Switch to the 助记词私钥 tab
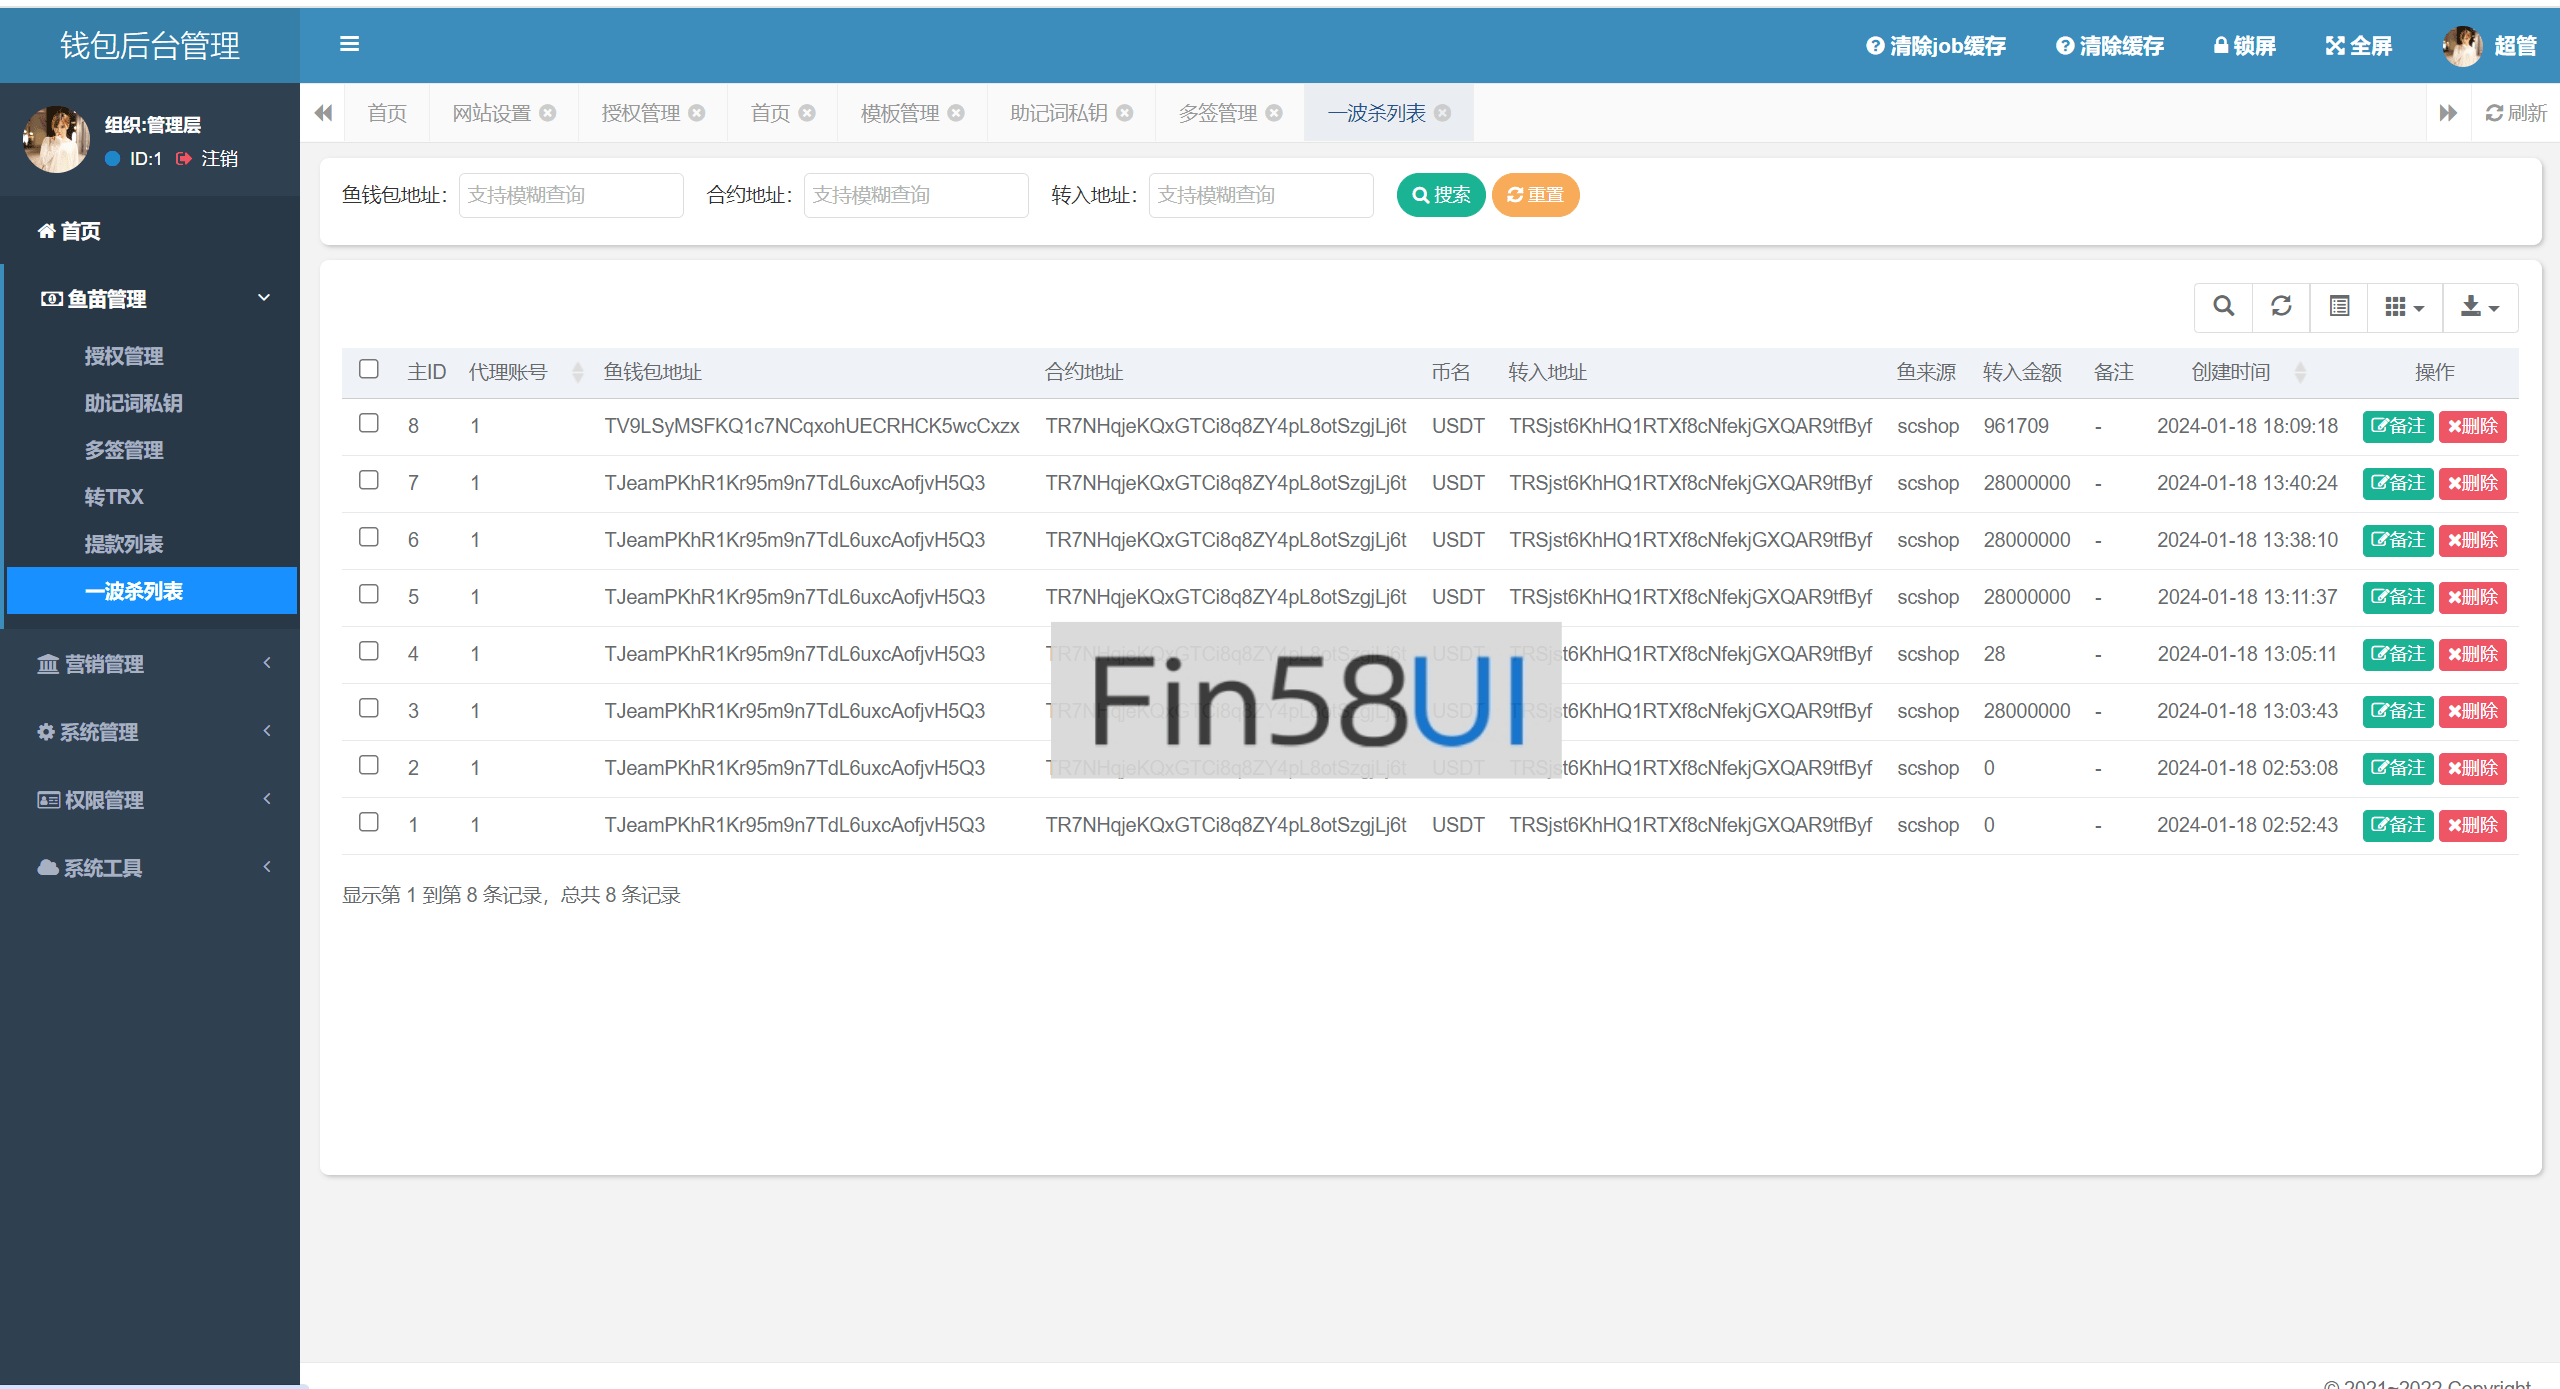The height and width of the screenshot is (1389, 2560). coord(1058,113)
